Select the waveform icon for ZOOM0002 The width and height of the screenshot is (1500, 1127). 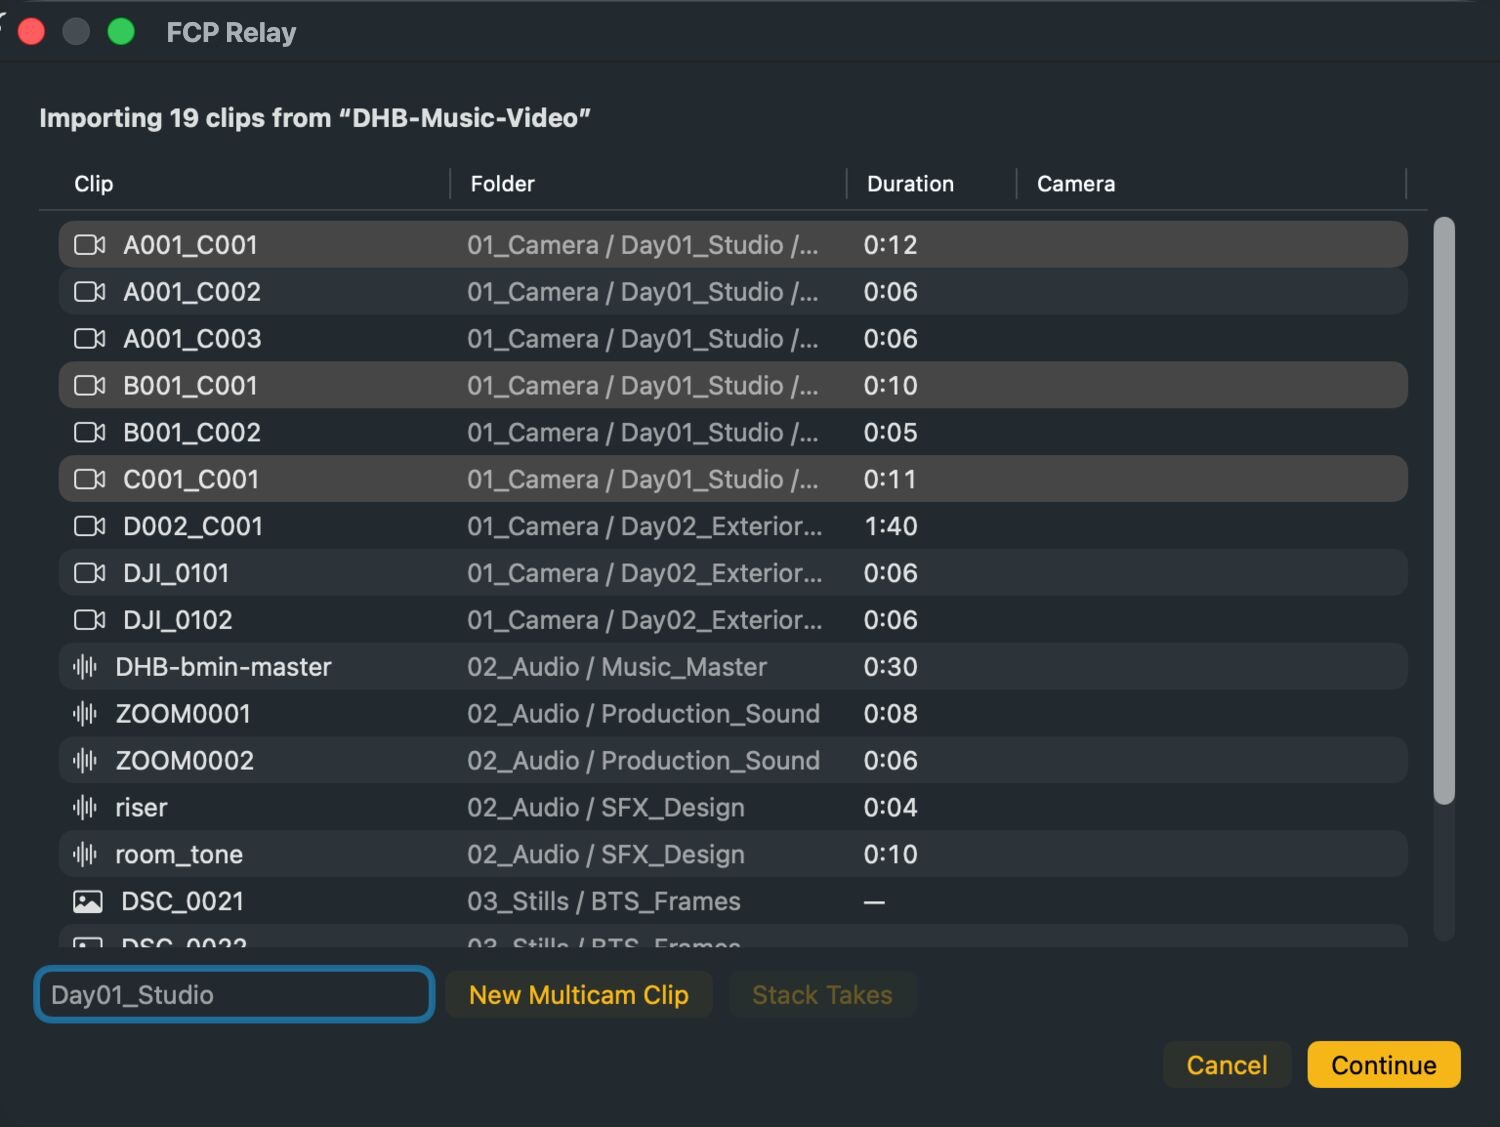pos(85,761)
